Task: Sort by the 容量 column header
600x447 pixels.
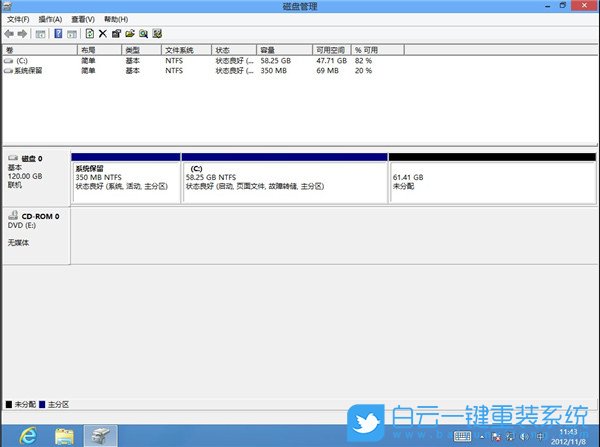Action: click(x=268, y=50)
